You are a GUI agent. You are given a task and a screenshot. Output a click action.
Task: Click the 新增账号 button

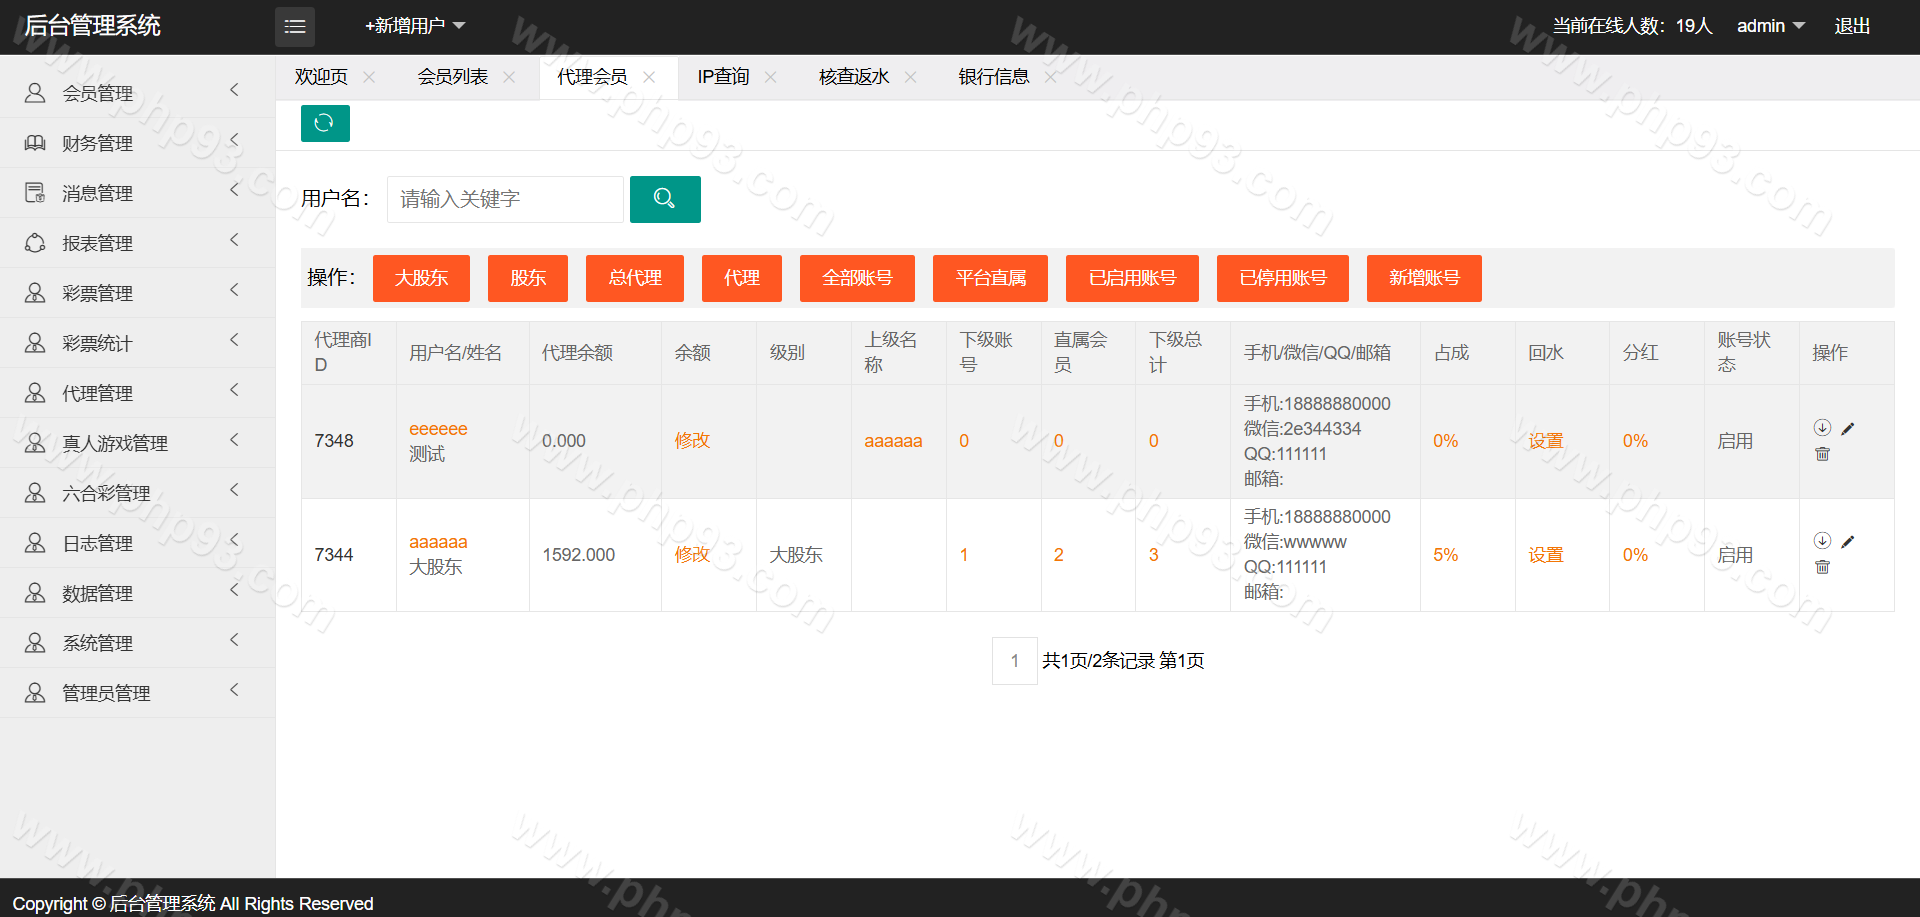click(1423, 278)
